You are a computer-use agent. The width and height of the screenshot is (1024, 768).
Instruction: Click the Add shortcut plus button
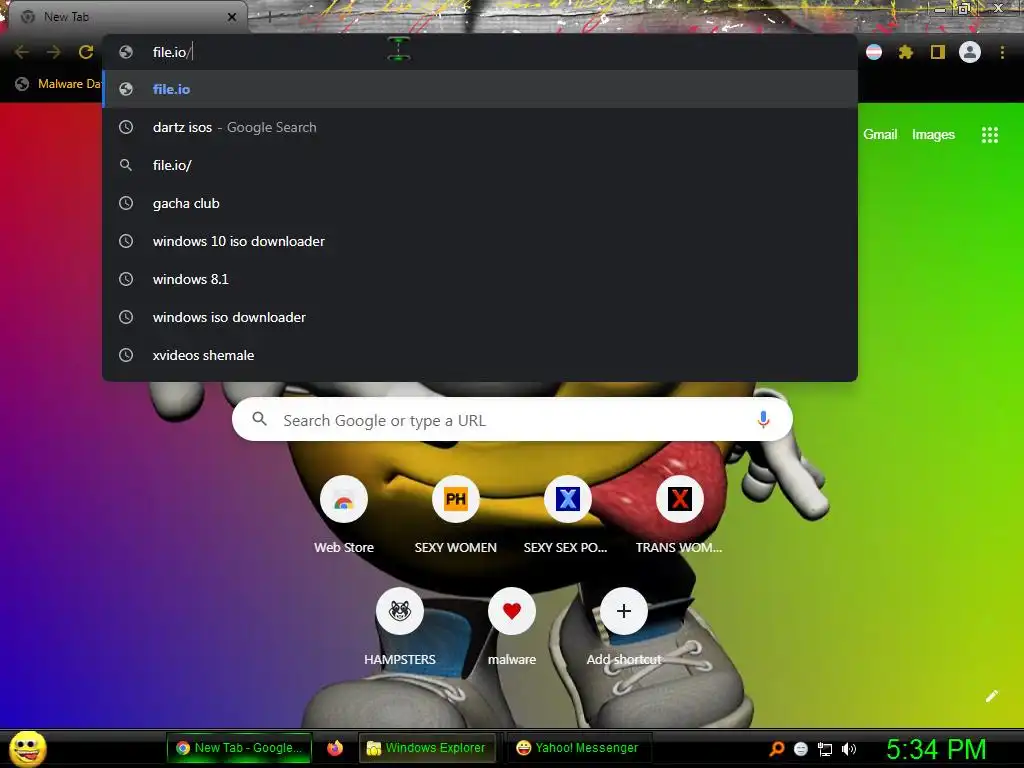624,611
